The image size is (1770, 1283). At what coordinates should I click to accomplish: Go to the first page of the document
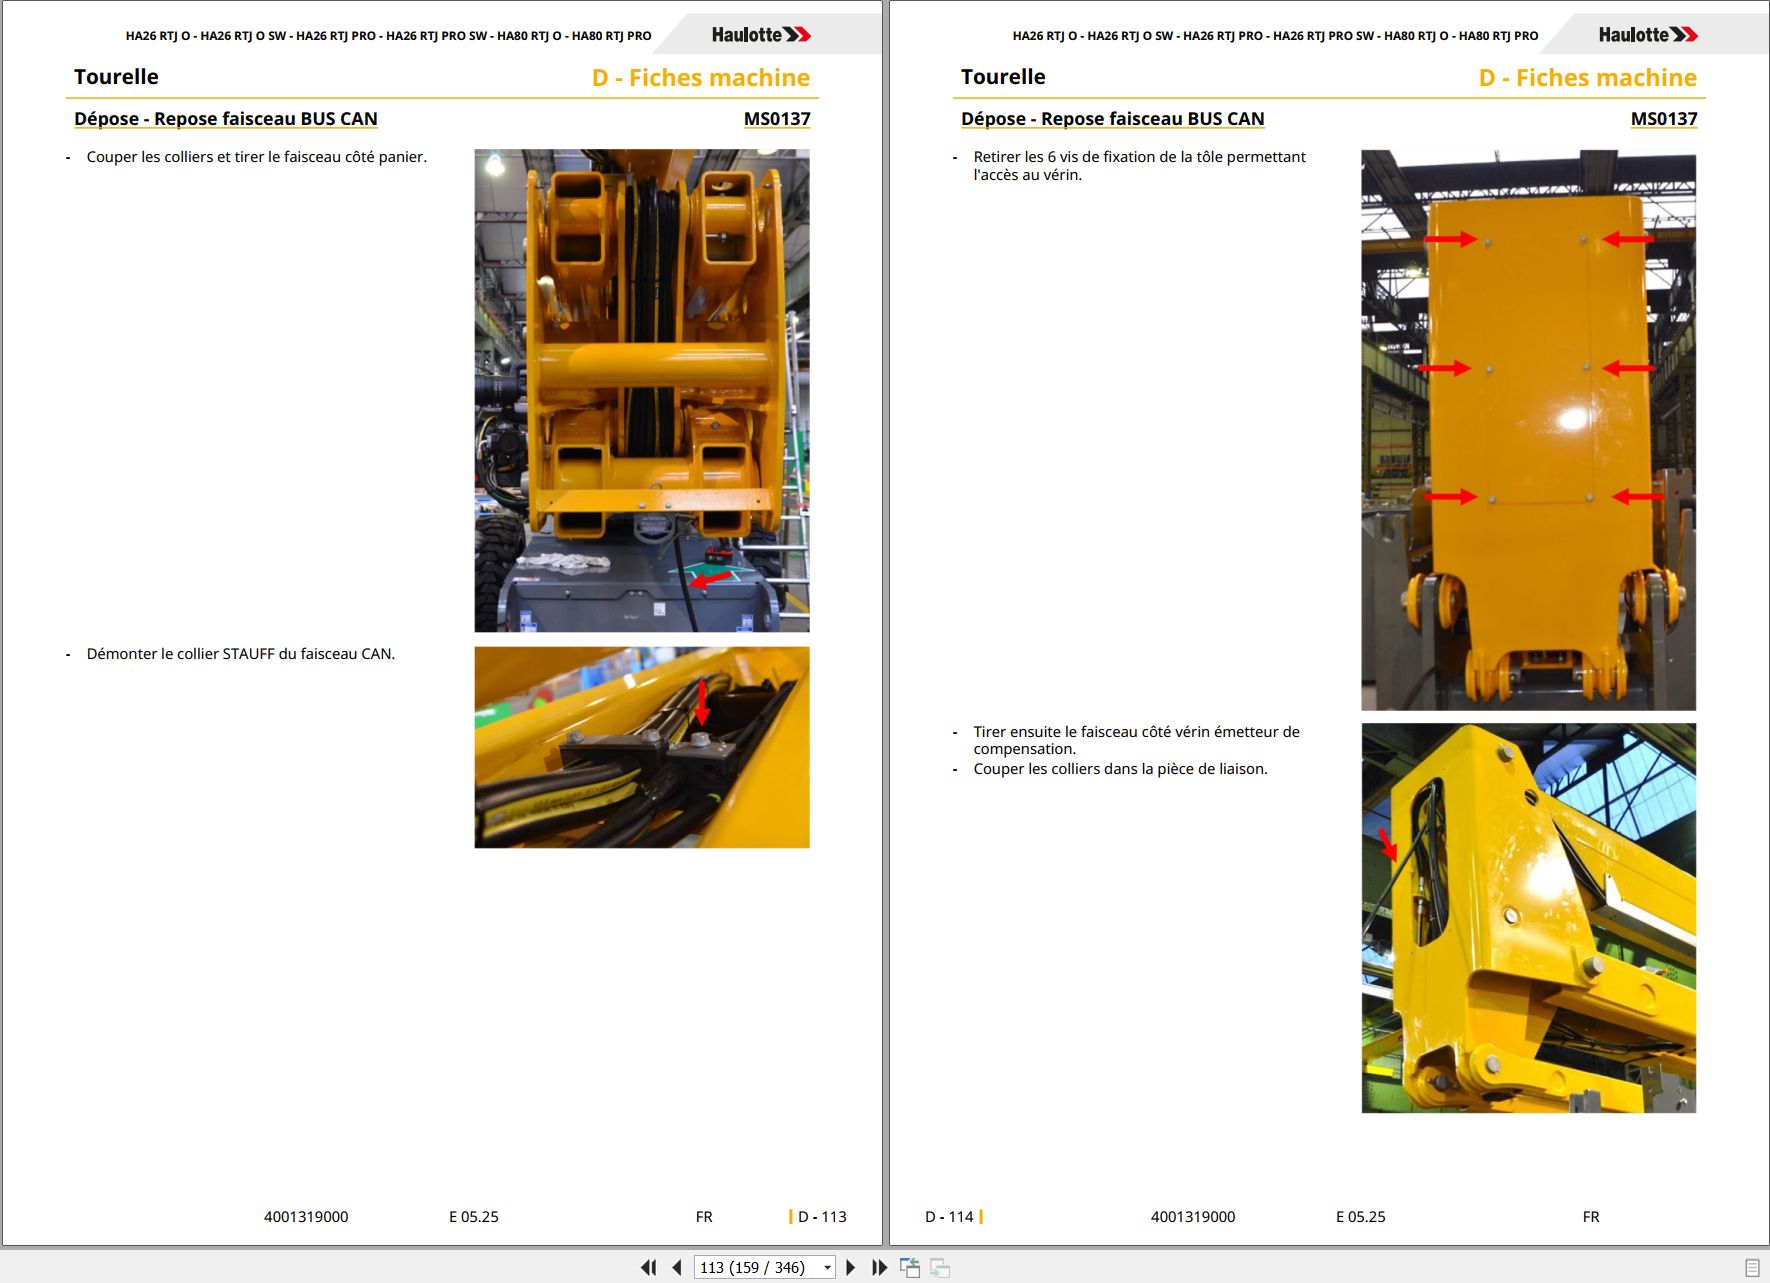pos(649,1267)
